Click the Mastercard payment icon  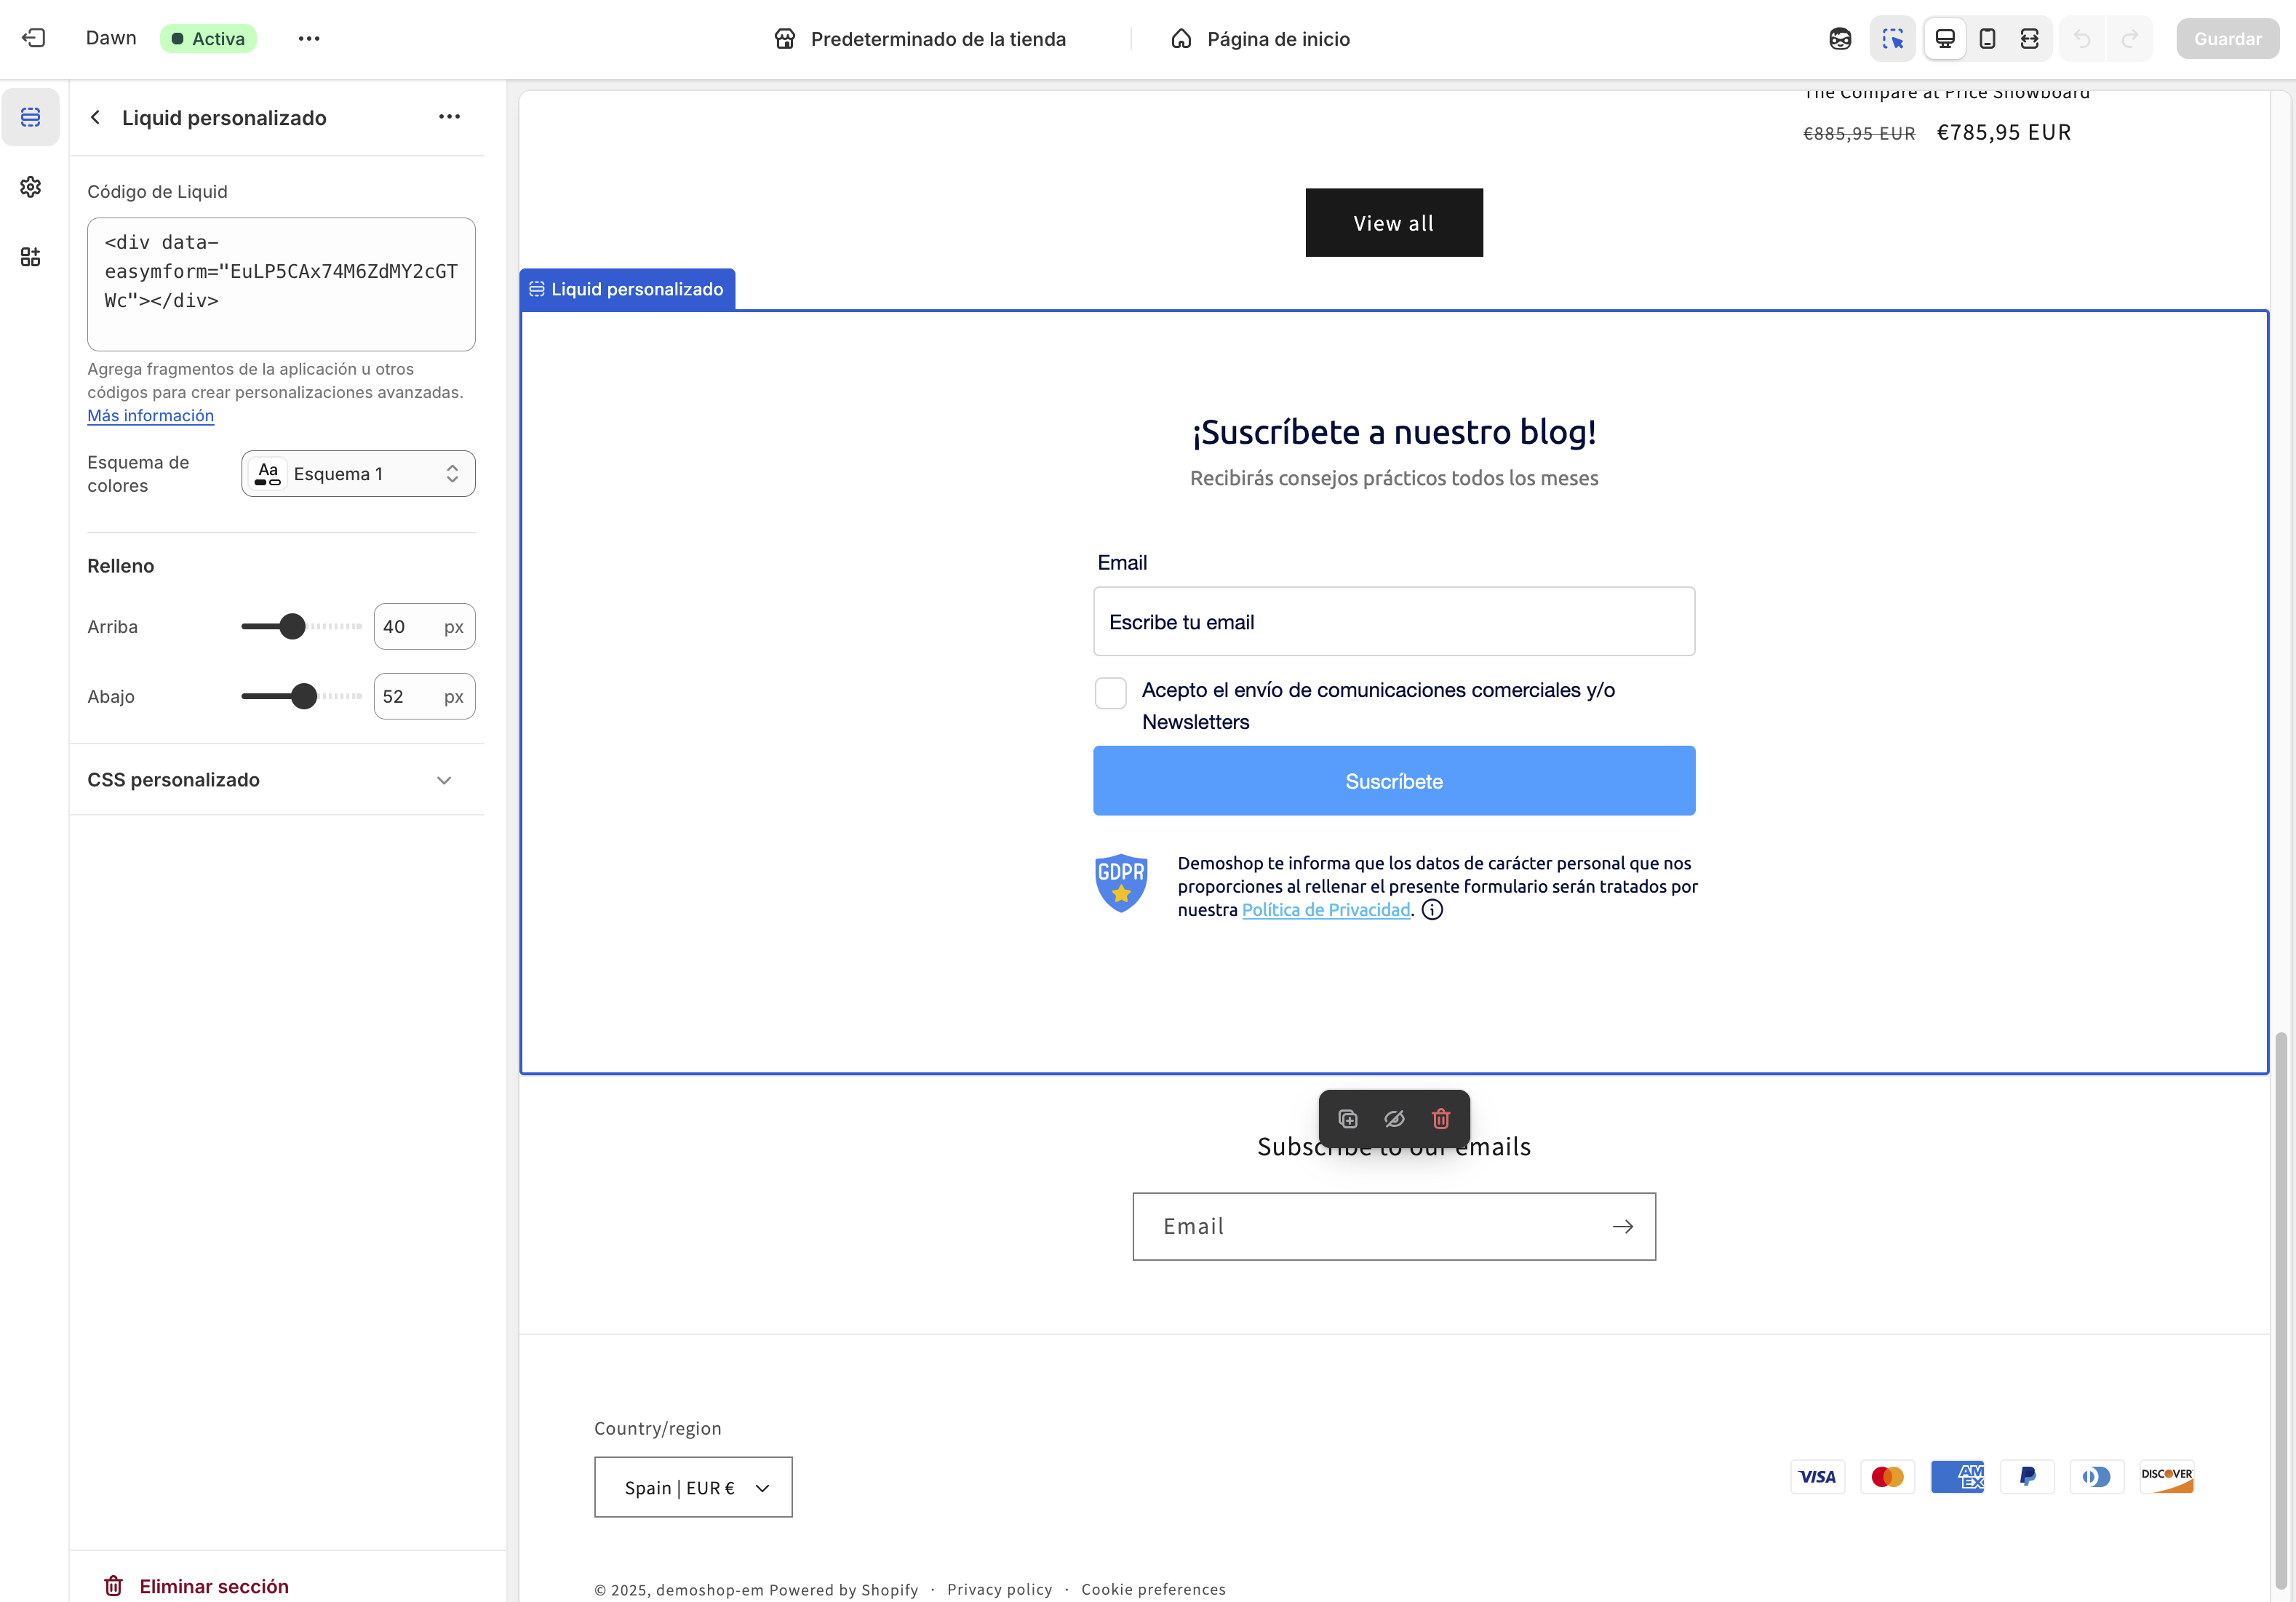click(x=1887, y=1476)
